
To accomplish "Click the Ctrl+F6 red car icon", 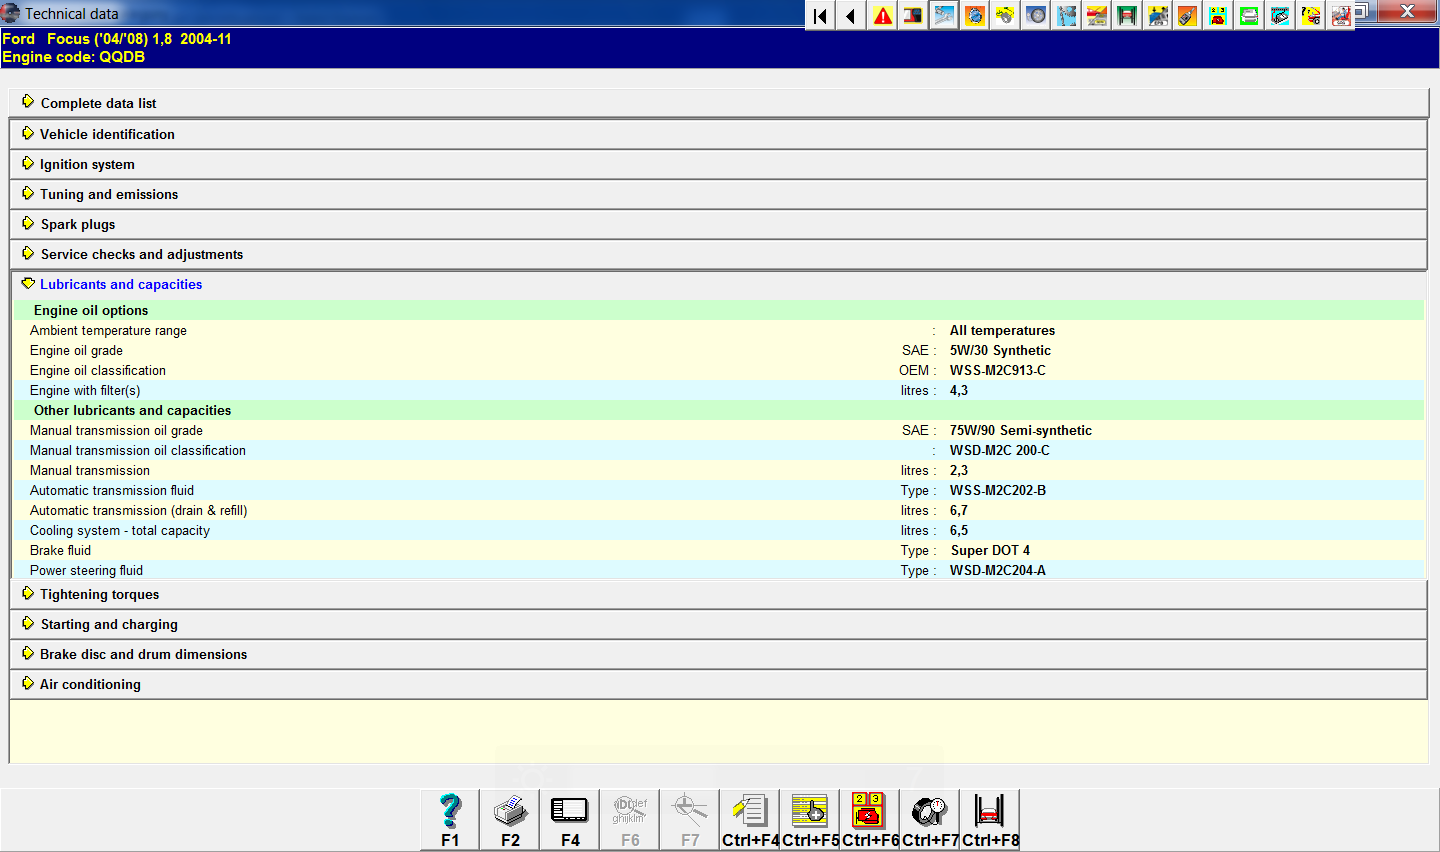I will tap(869, 819).
